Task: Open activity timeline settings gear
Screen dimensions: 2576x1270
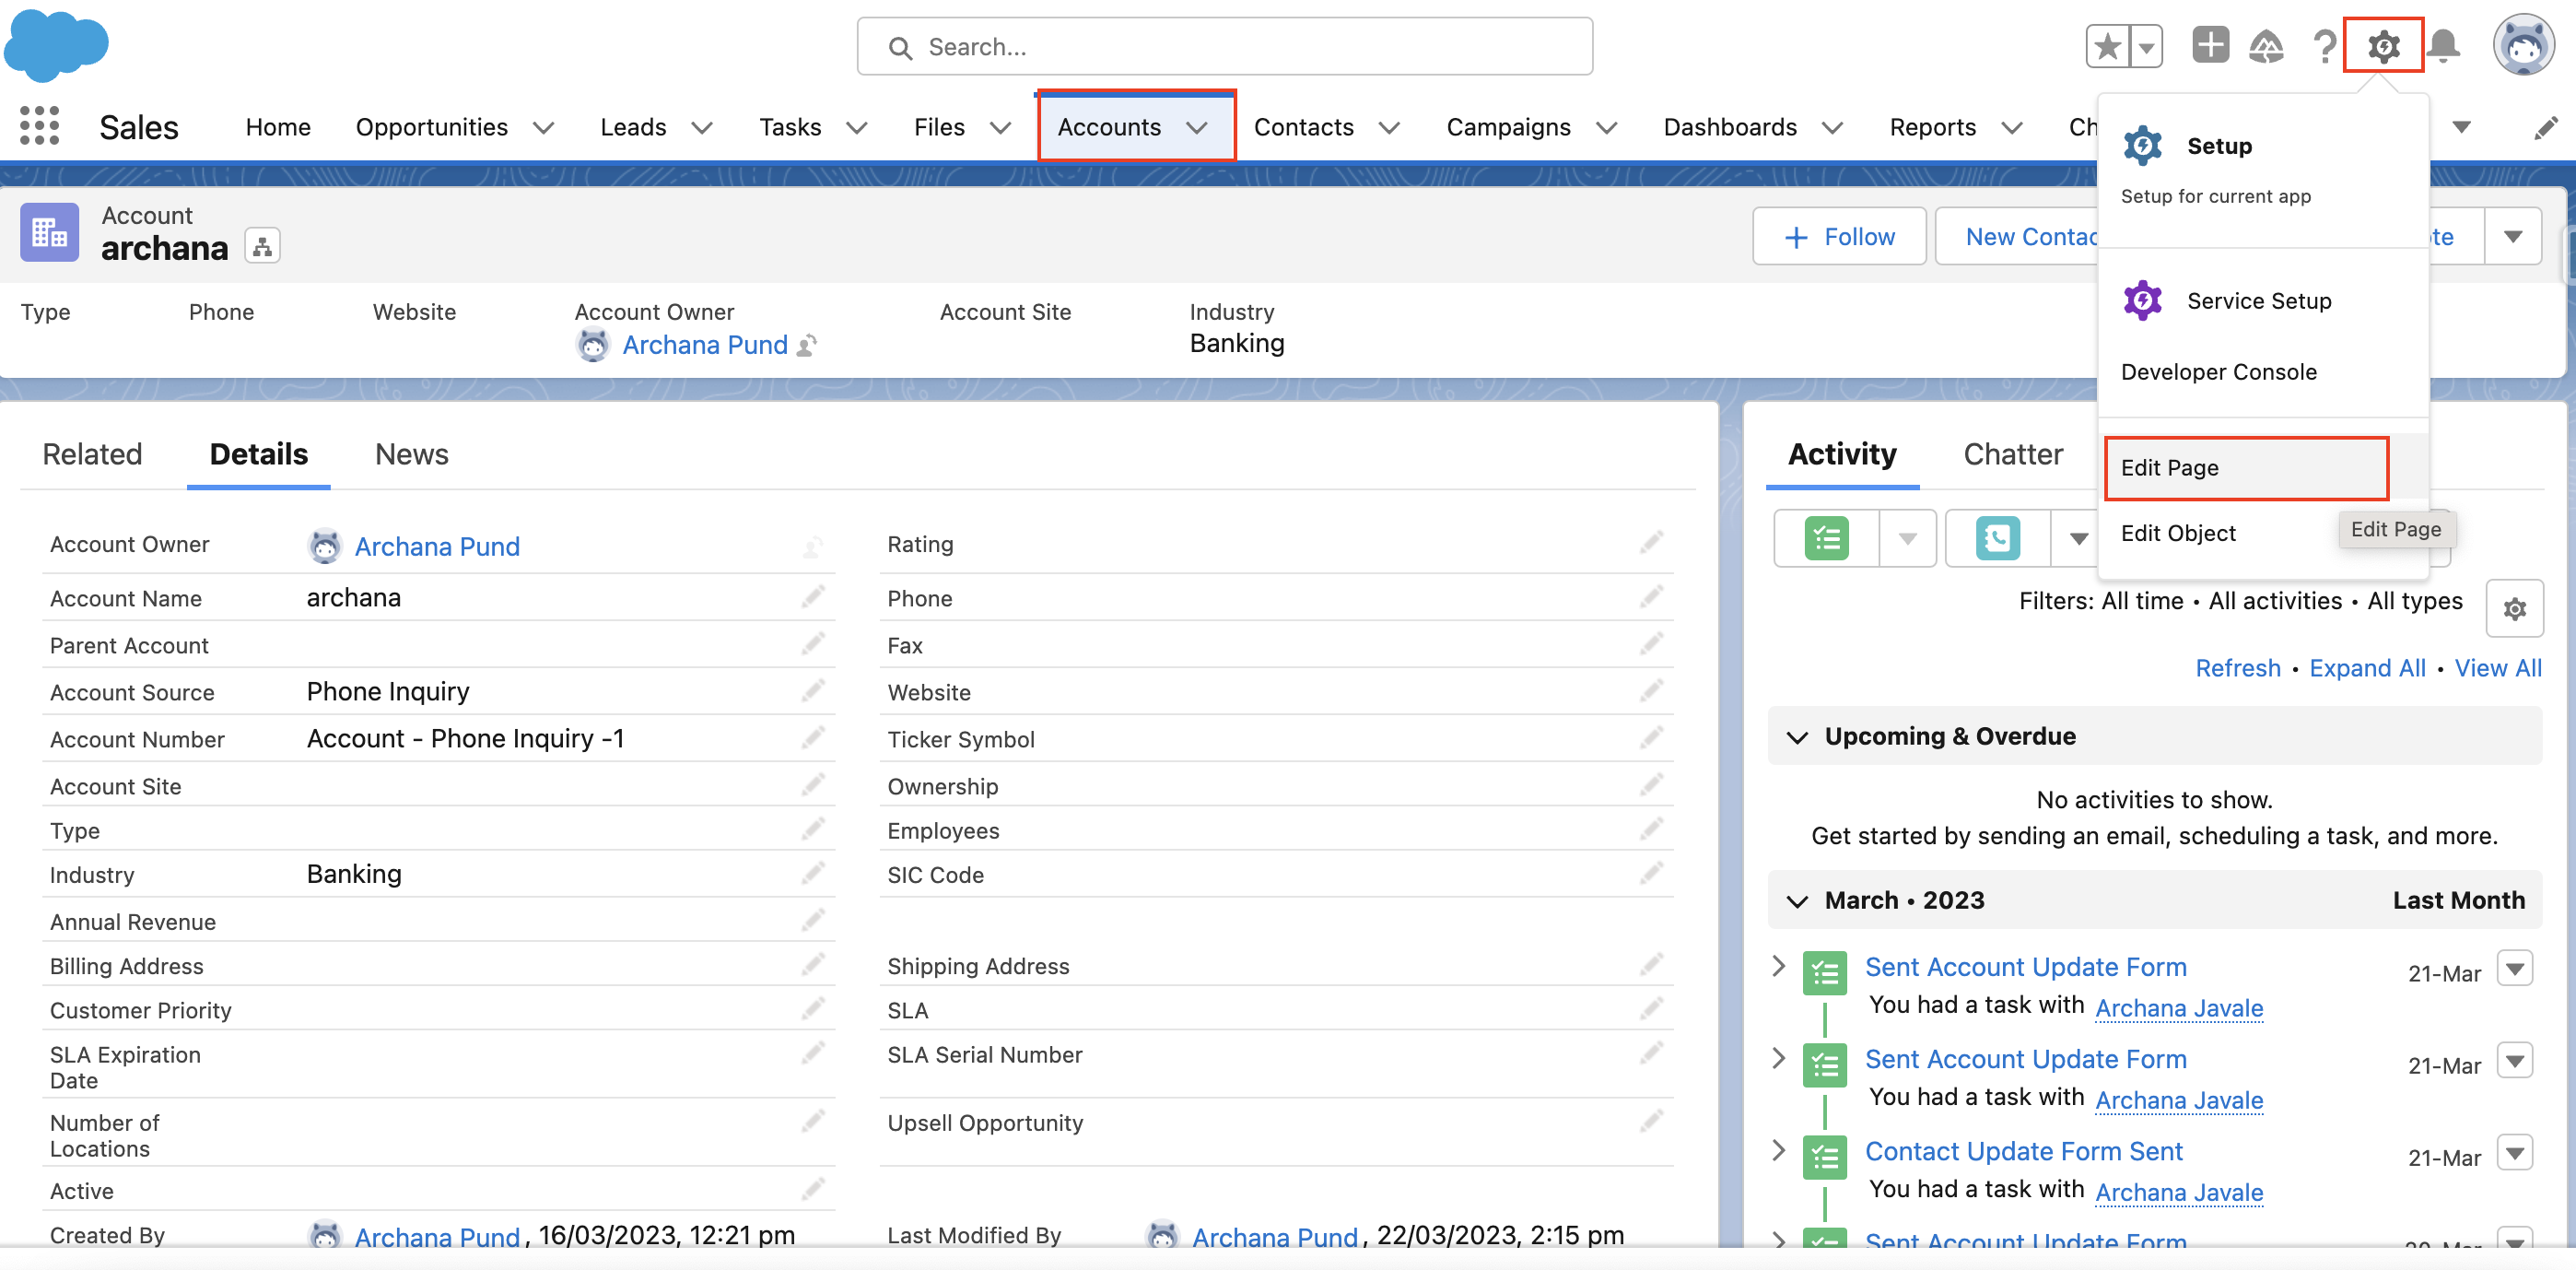Action: pyautogui.click(x=2514, y=608)
